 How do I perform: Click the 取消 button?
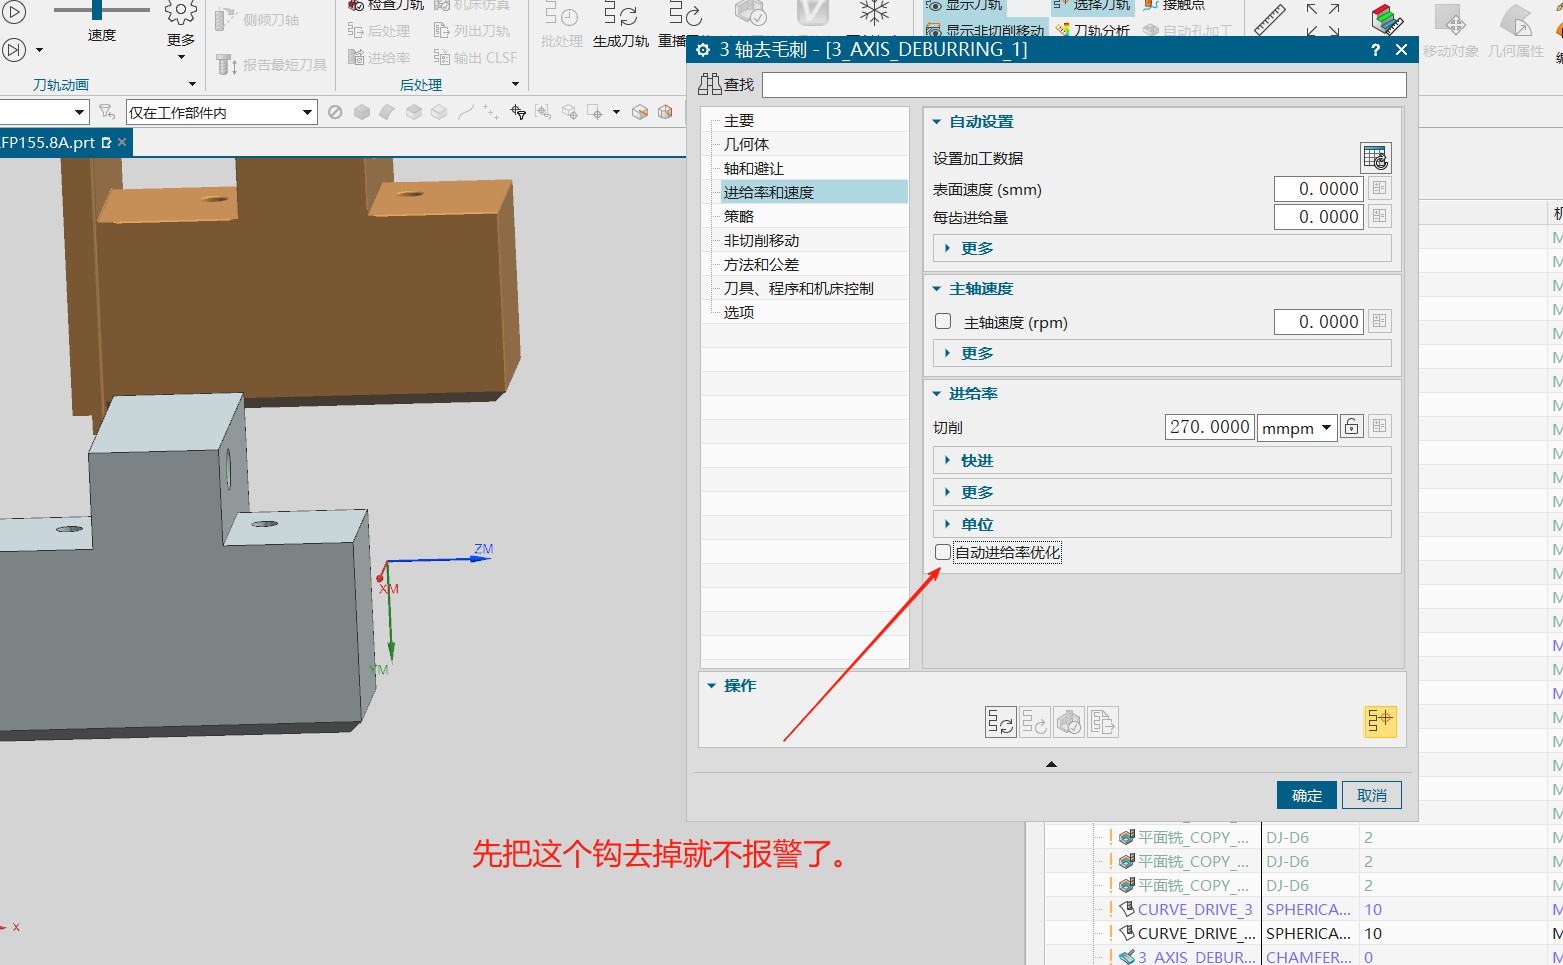click(1372, 795)
